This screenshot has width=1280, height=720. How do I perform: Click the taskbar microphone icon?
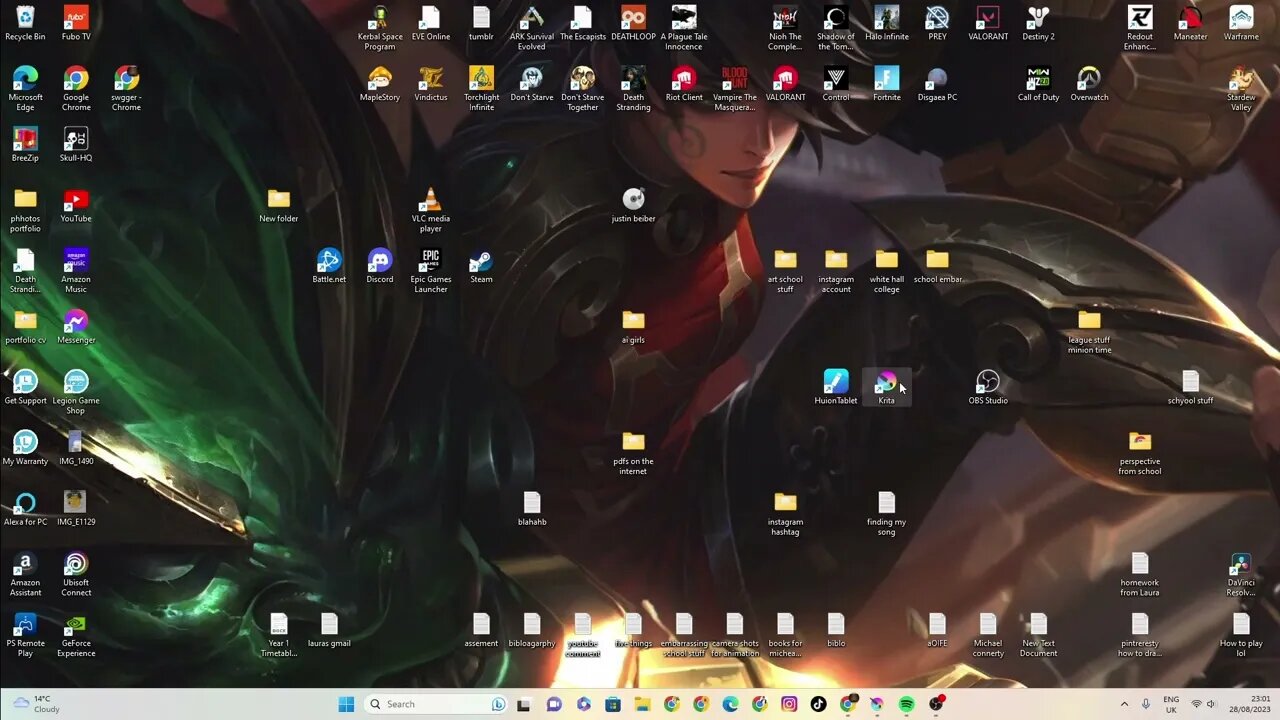(1146, 704)
